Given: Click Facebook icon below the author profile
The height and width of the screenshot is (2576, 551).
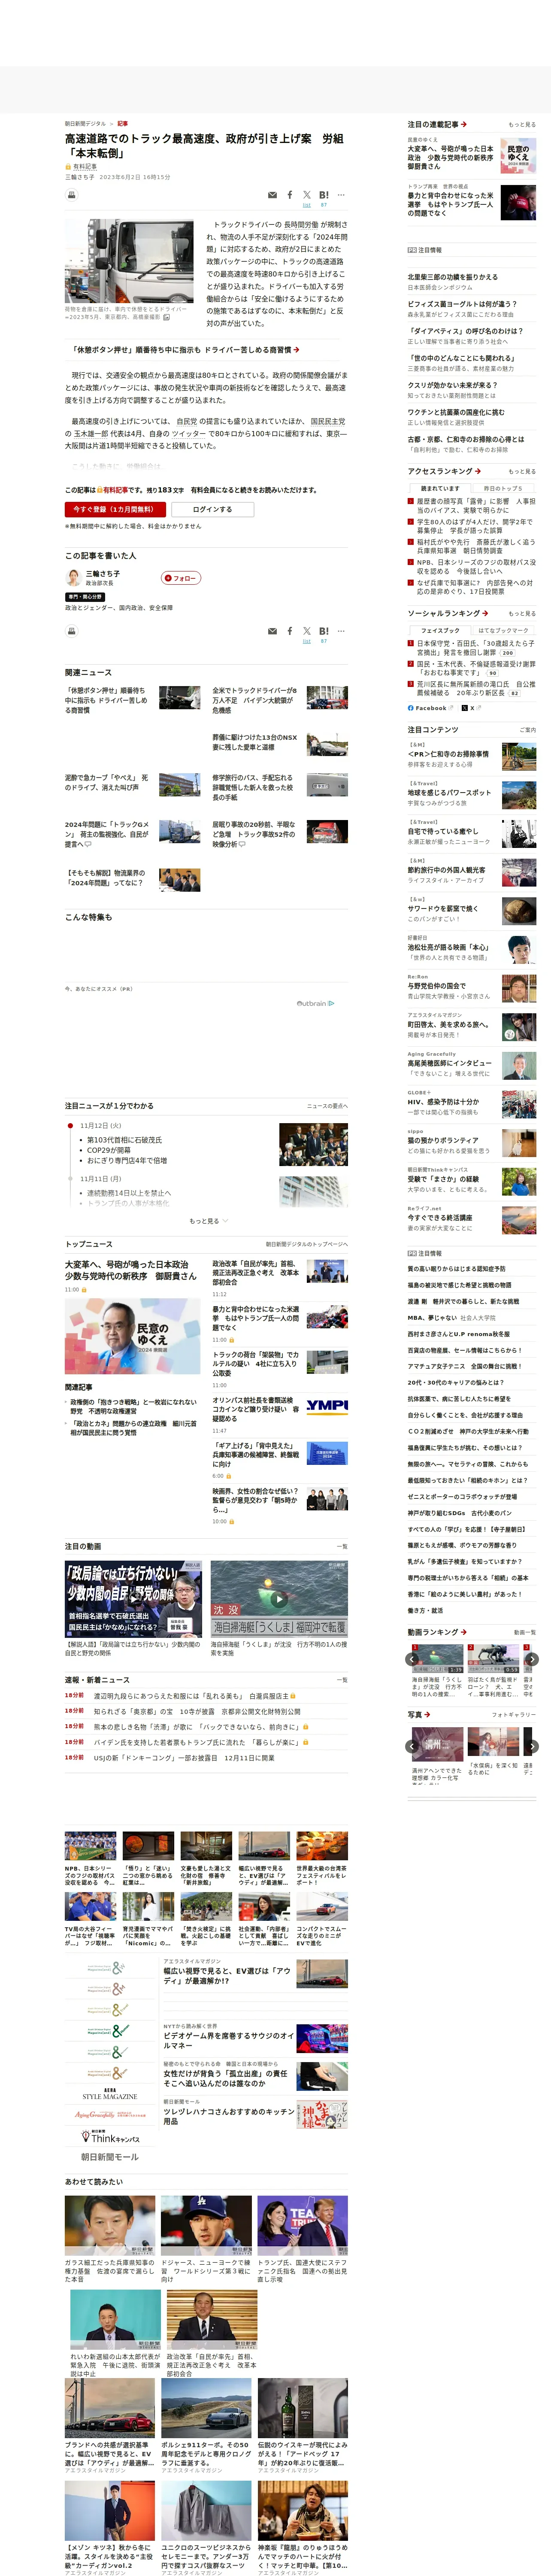Looking at the screenshot, I should click(290, 631).
